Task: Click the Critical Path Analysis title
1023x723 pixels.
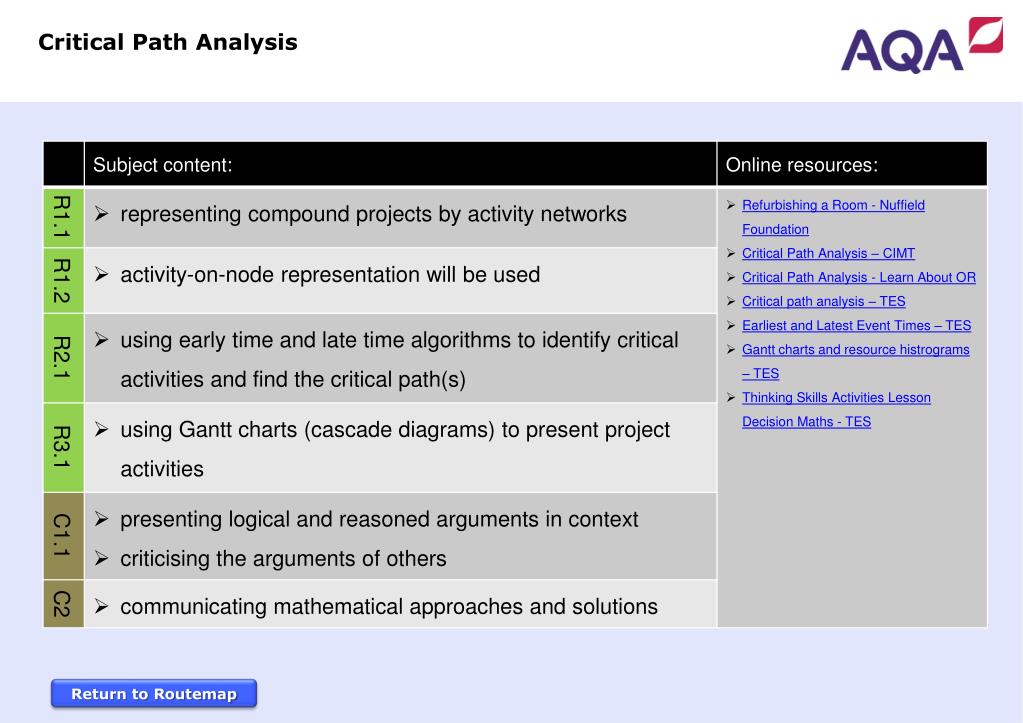Action: click(168, 42)
